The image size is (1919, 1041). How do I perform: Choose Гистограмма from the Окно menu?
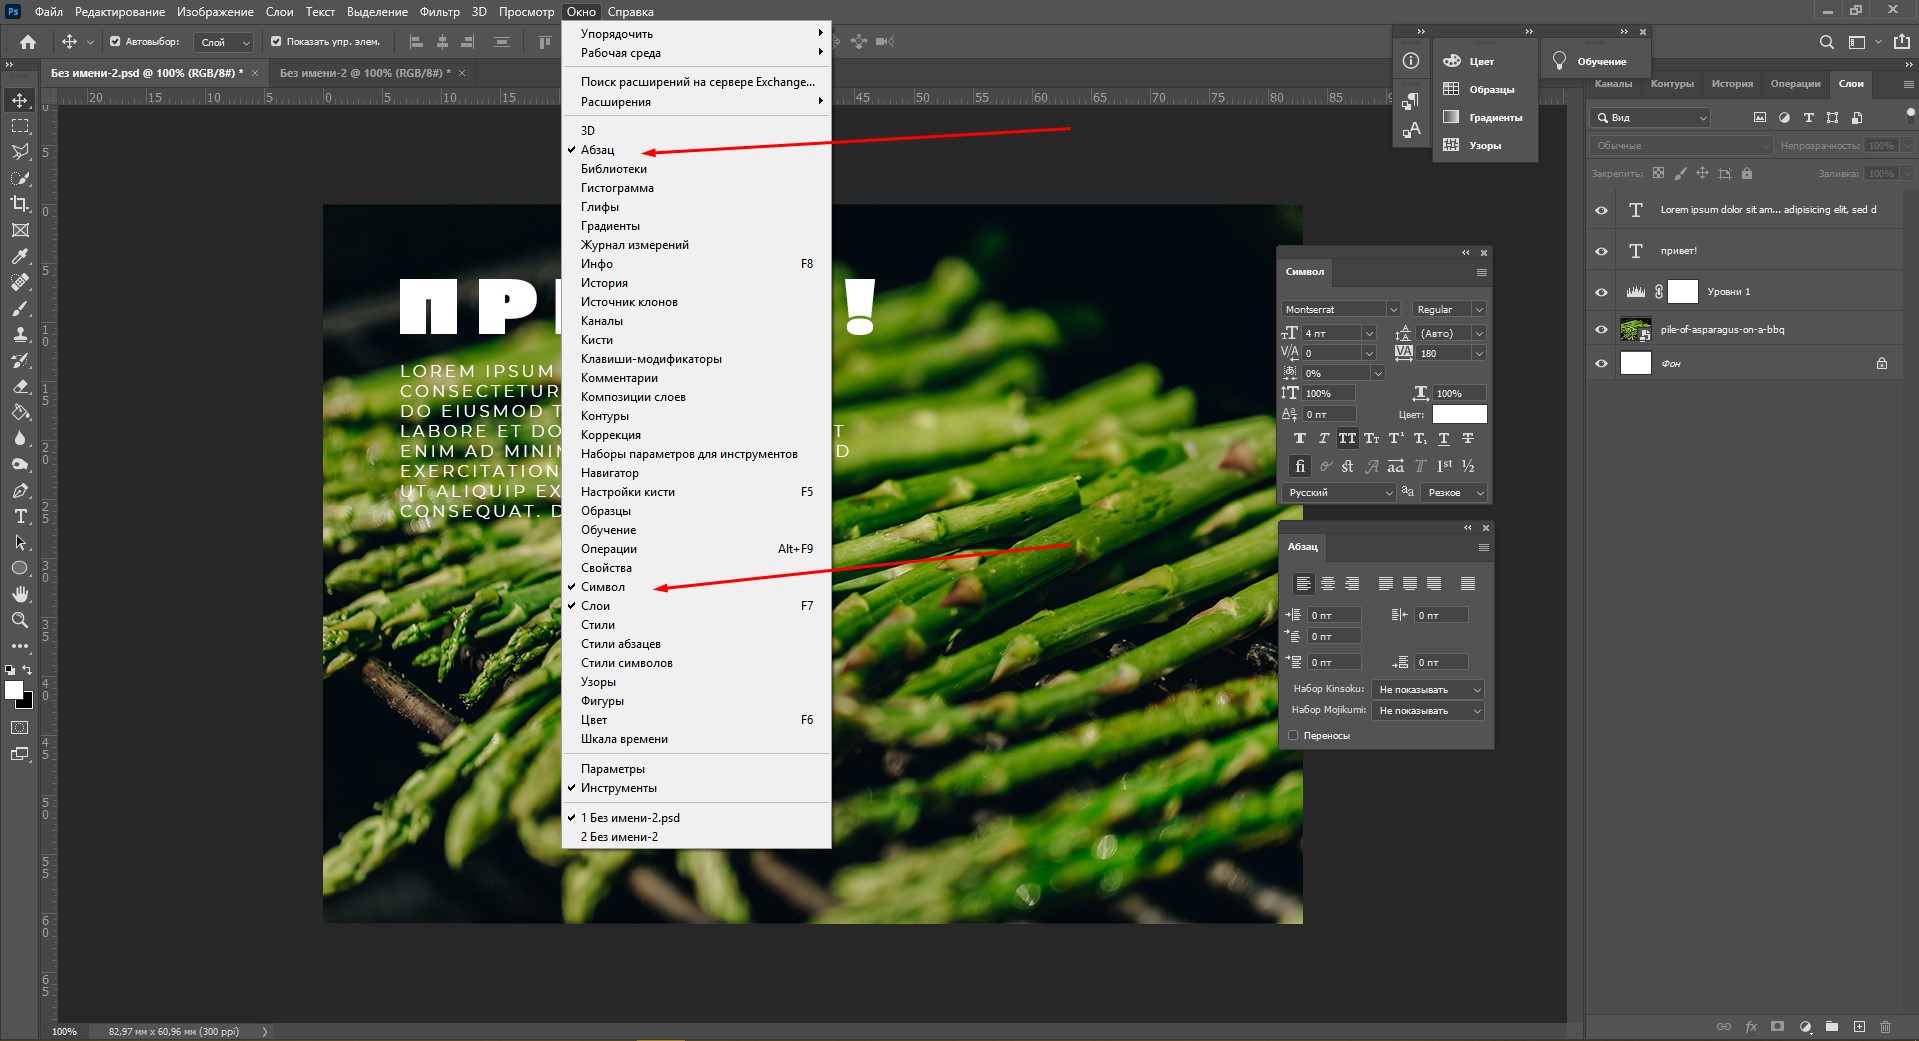coord(617,188)
